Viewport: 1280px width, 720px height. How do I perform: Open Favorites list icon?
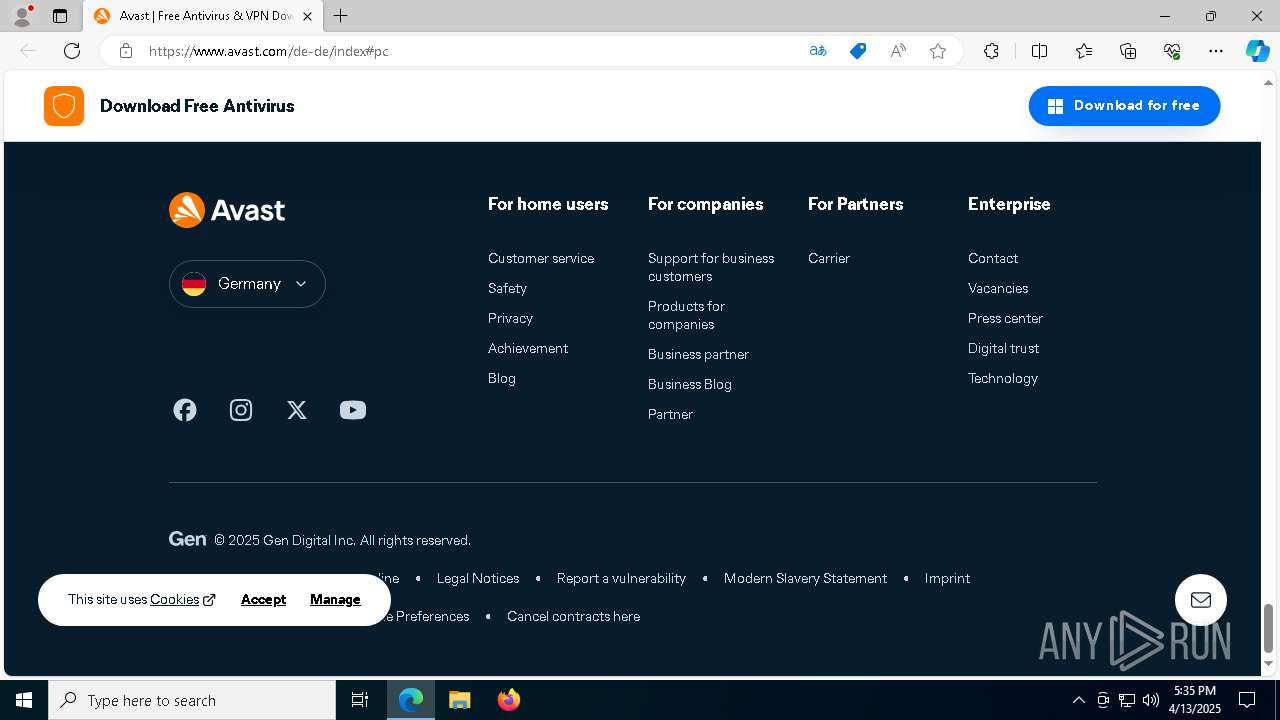(1084, 51)
